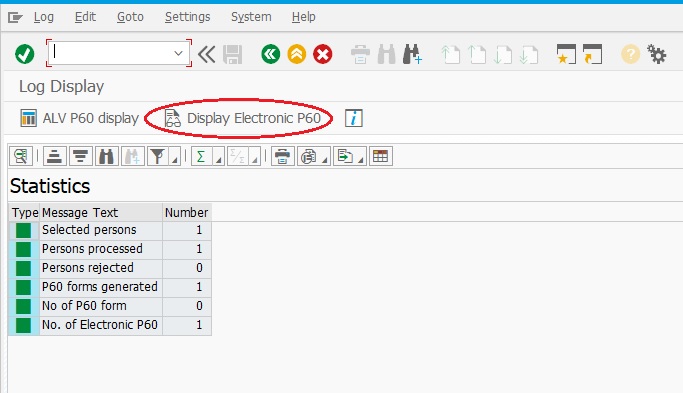Expand the filter dropdown arrow
Screen dimensions: 683x393
(175, 156)
